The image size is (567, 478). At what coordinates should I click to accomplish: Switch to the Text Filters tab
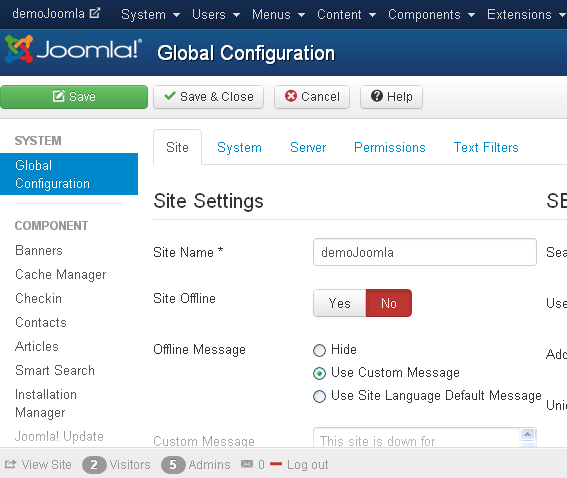pos(486,148)
